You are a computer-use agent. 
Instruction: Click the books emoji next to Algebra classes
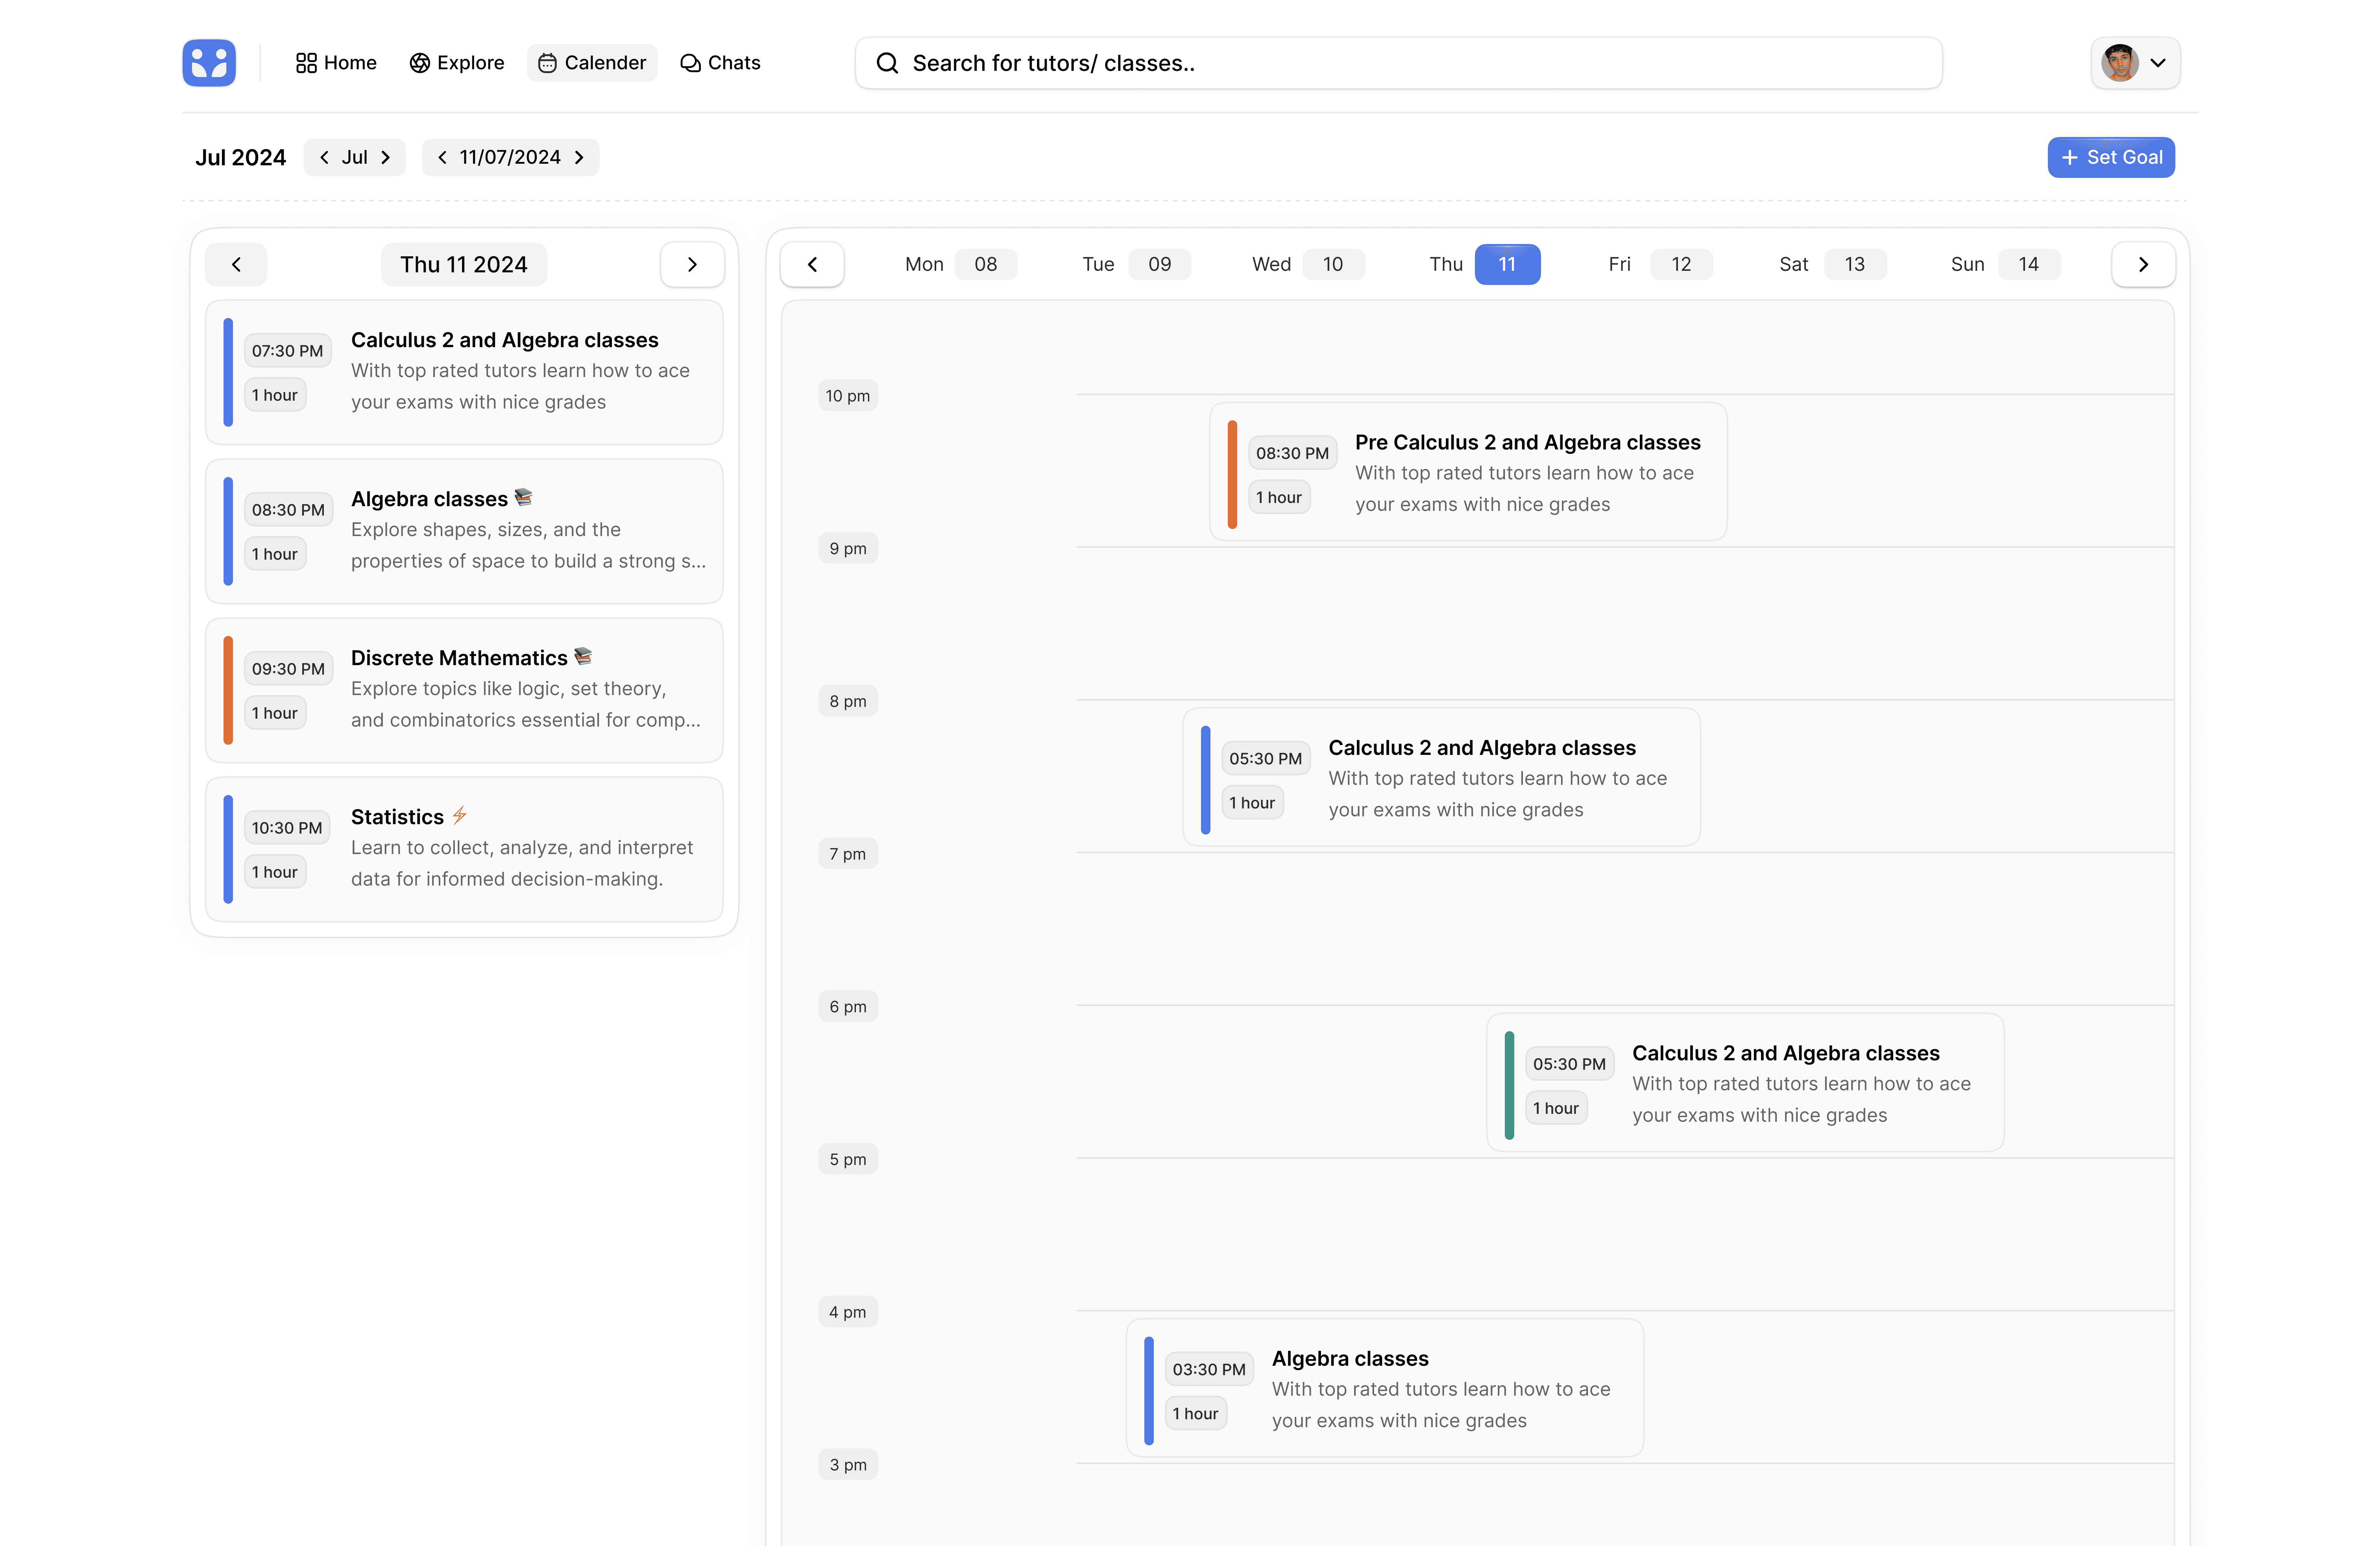[x=523, y=497]
